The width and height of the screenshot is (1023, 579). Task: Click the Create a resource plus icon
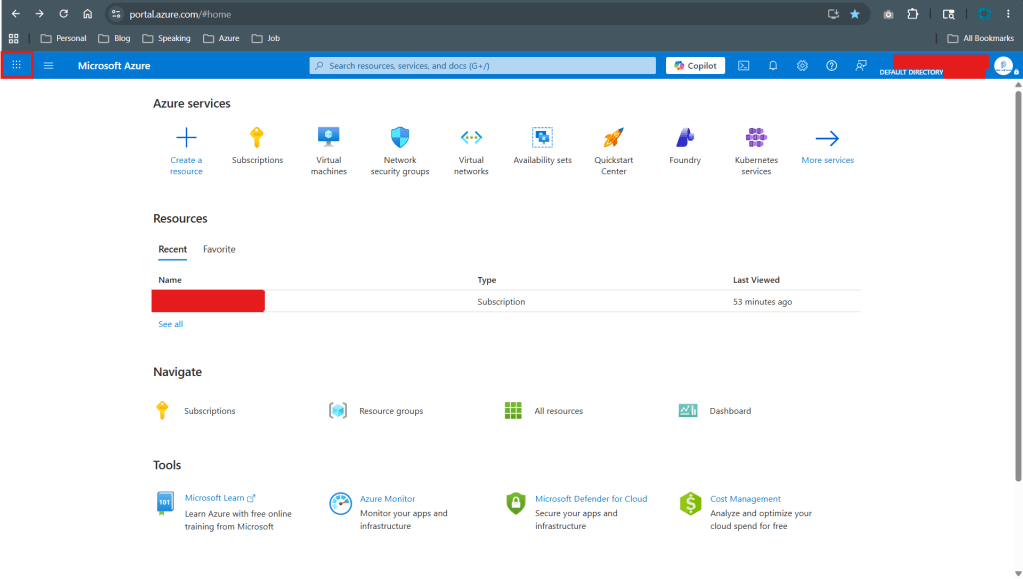click(x=186, y=138)
